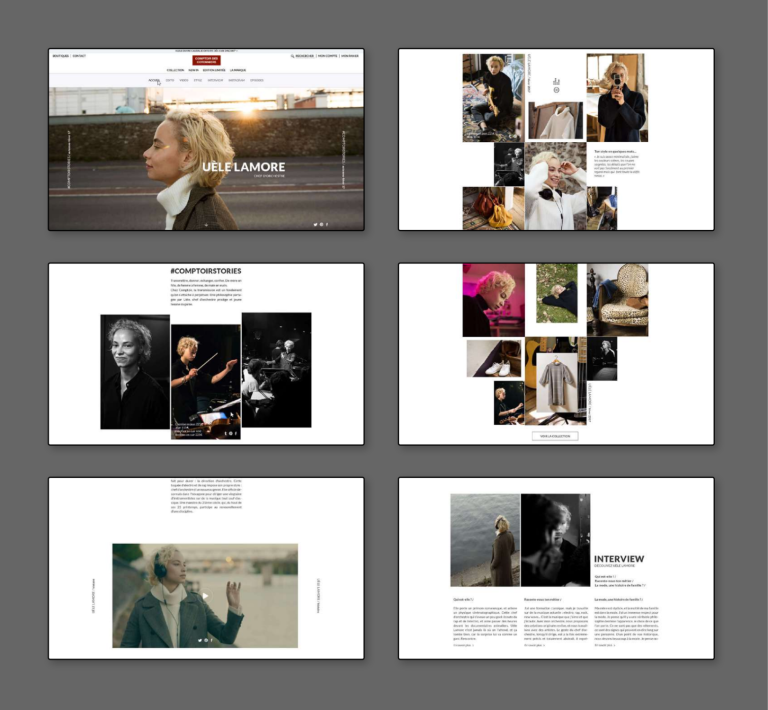Image resolution: width=768 pixels, height=710 pixels.
Task: Click the Contact link in the header
Action: pos(79,56)
